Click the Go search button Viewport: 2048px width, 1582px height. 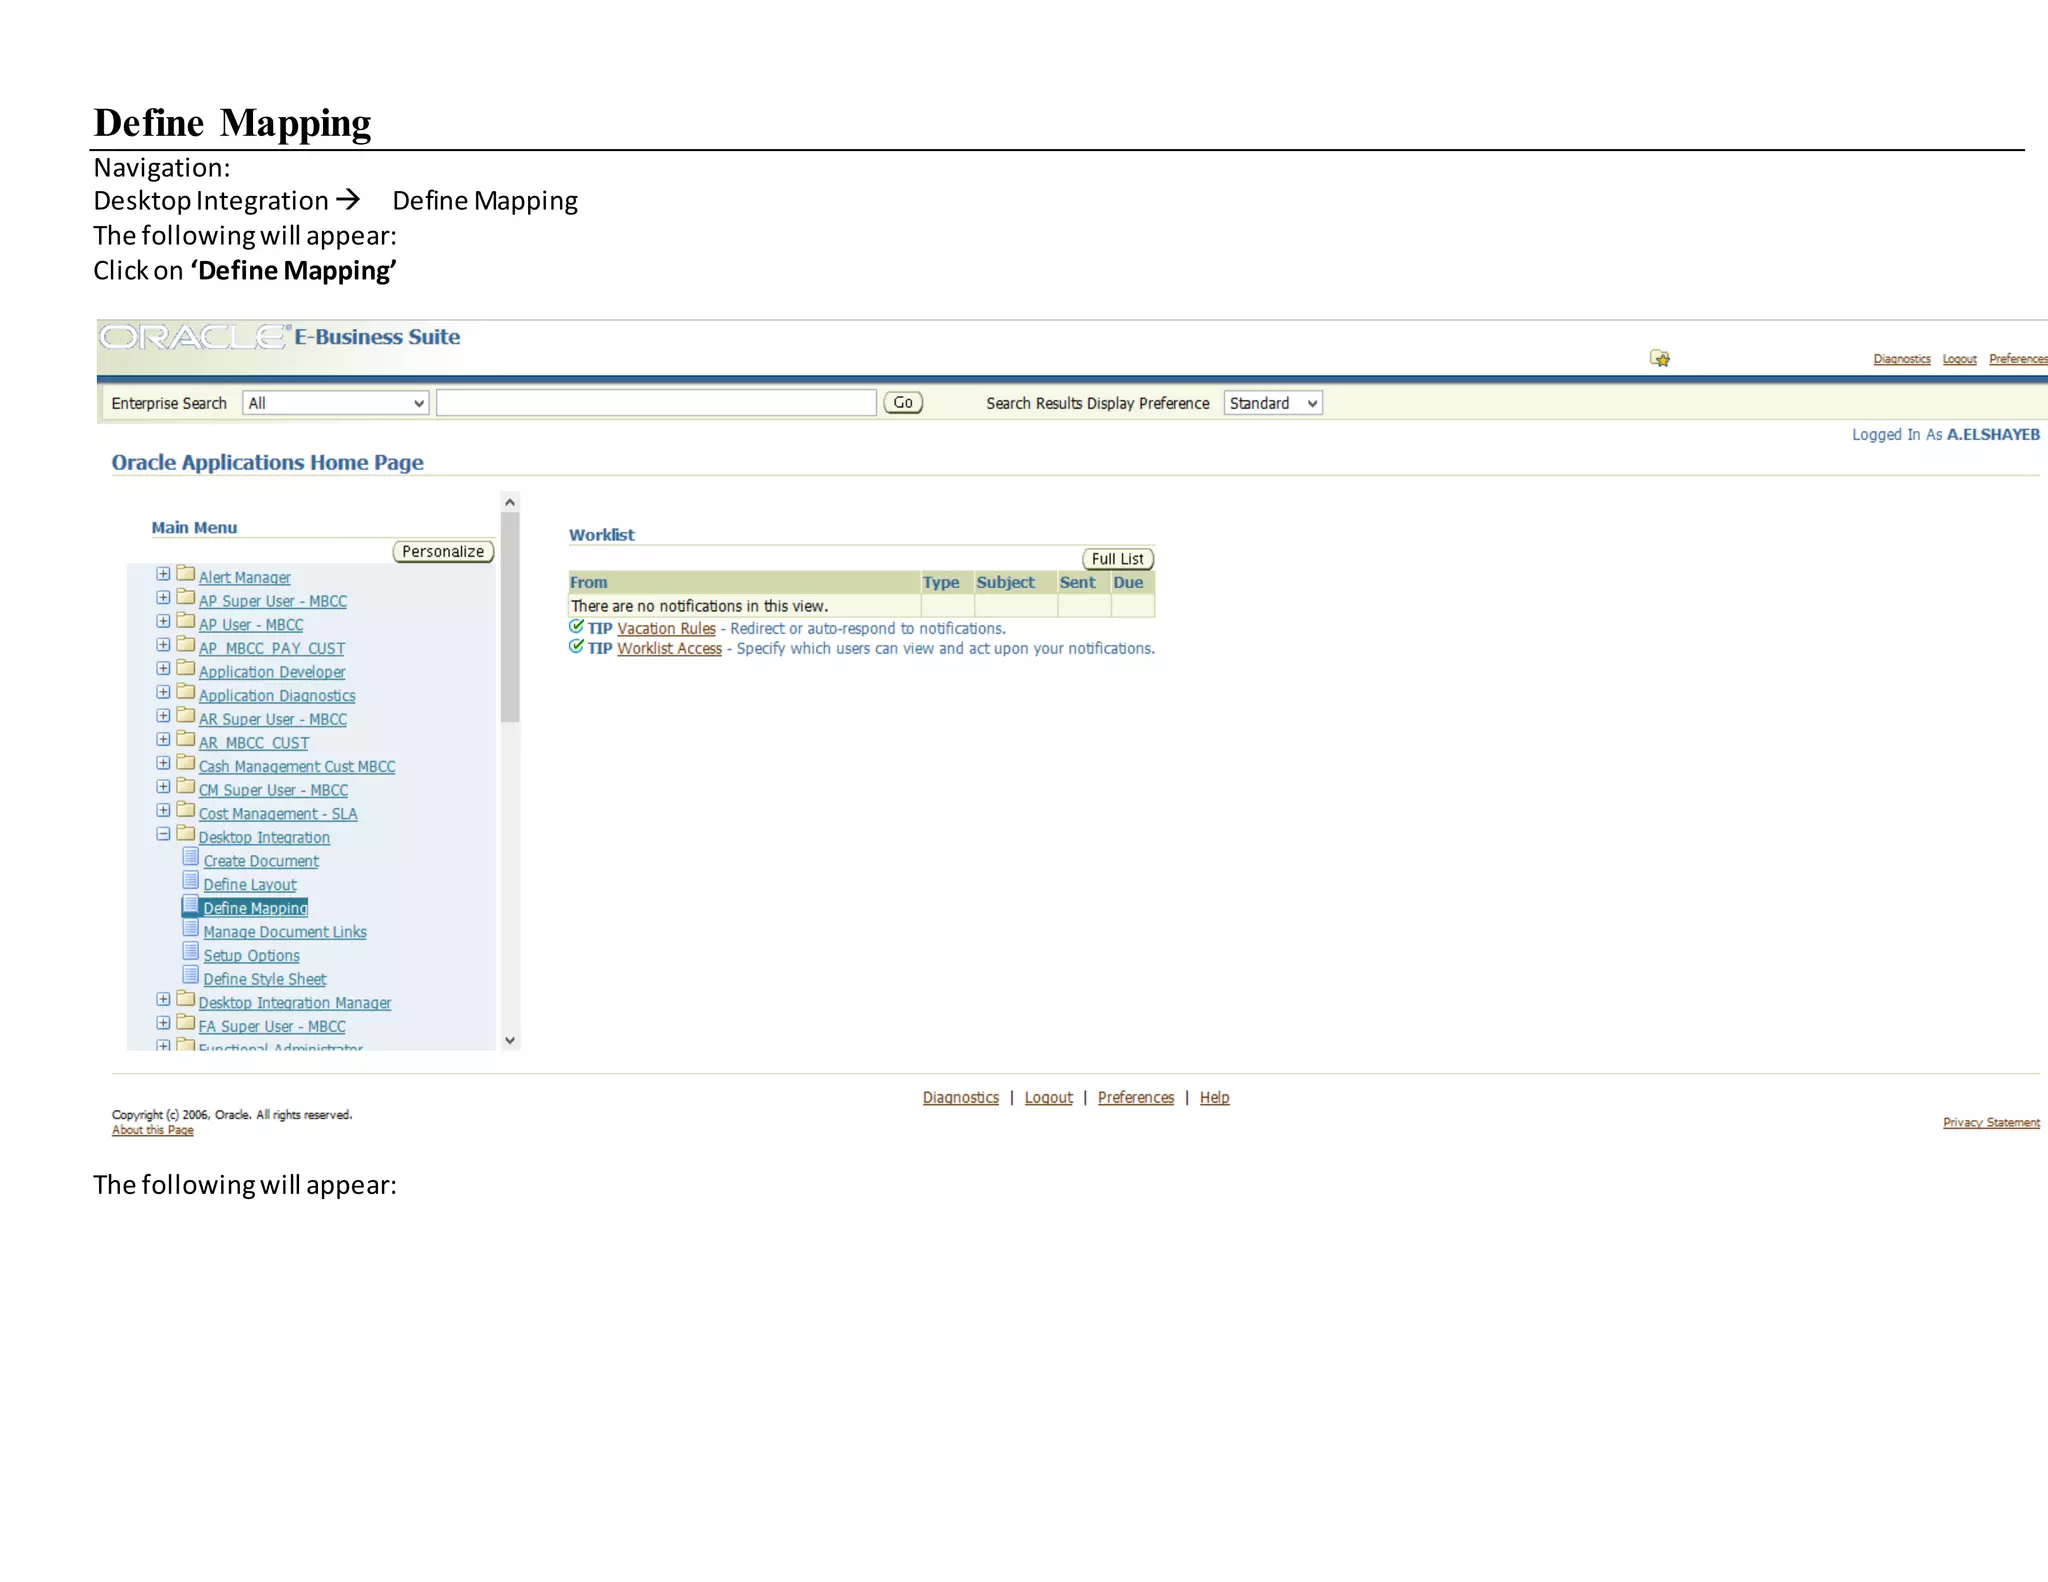pos(903,403)
